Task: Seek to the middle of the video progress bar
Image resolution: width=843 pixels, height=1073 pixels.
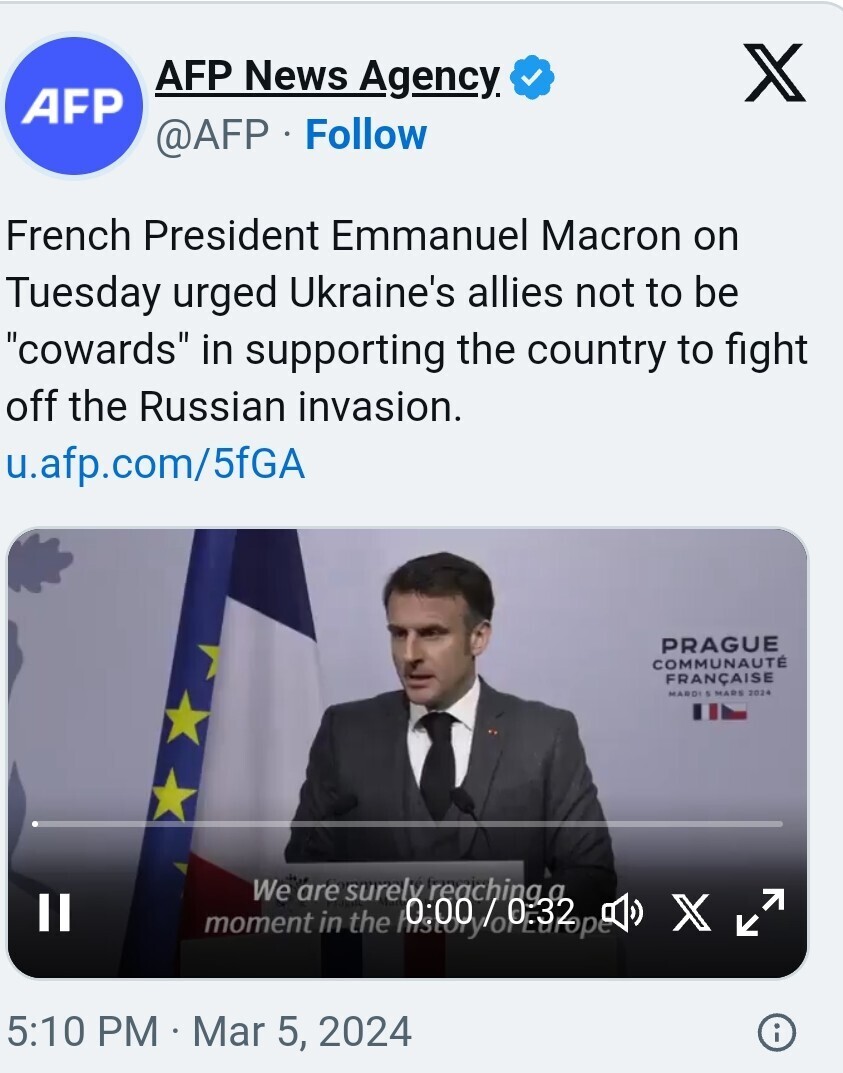Action: coord(408,824)
